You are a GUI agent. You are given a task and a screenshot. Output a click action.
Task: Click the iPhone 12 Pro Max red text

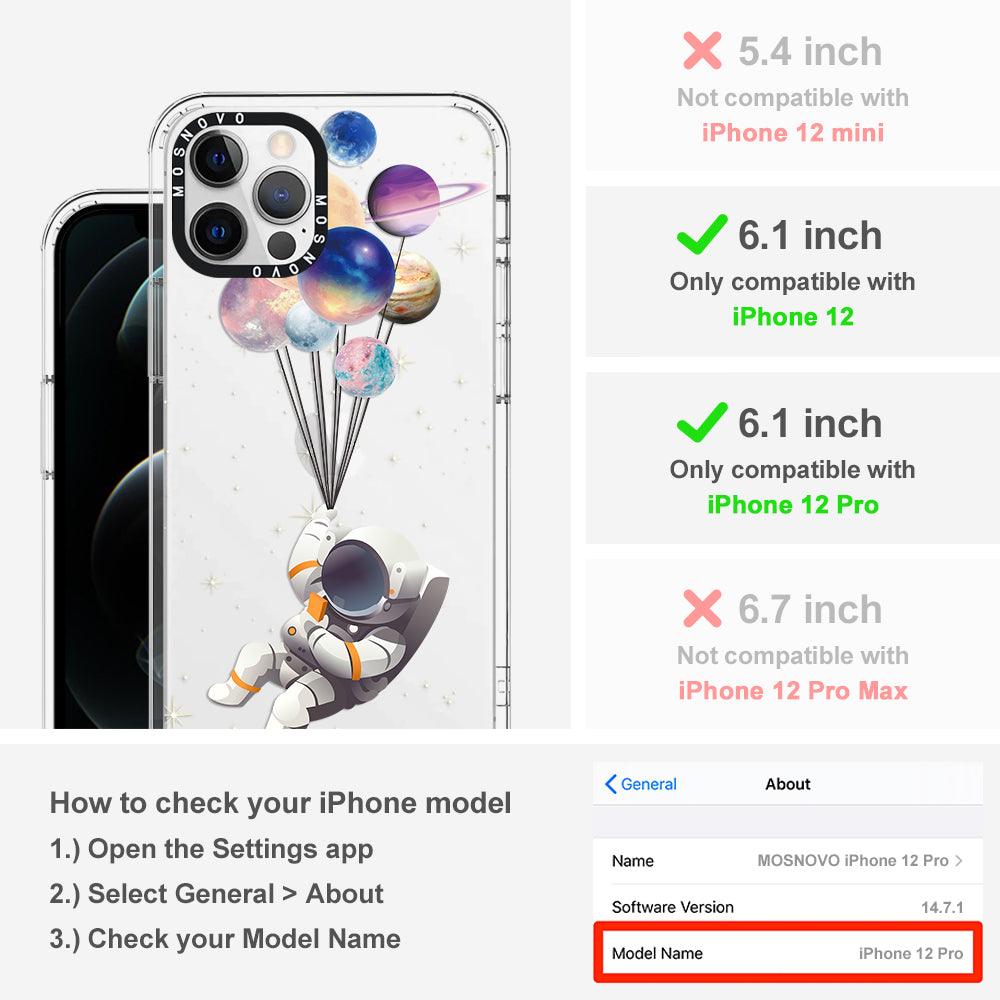coord(793,691)
